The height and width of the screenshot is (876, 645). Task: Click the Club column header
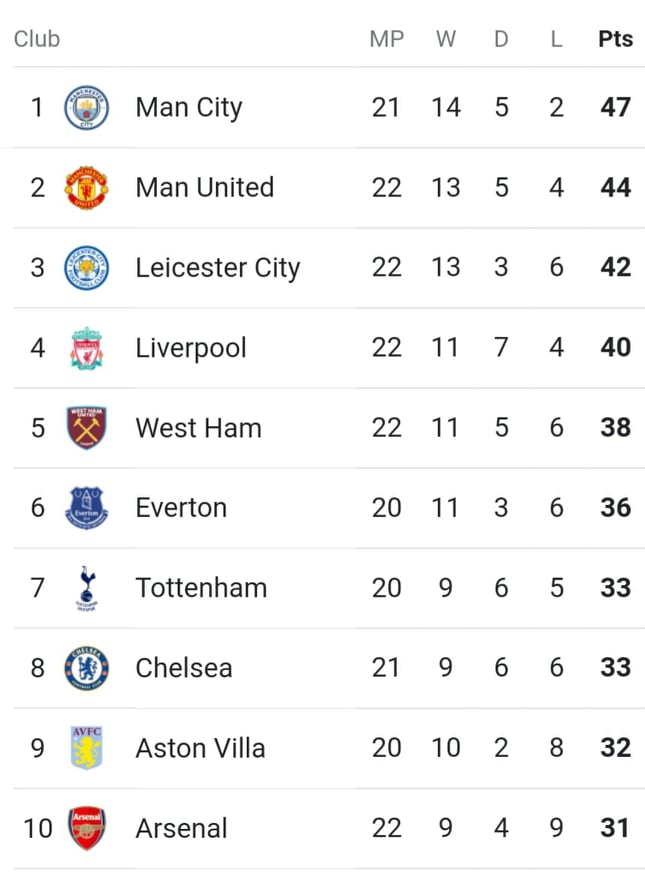click(x=37, y=39)
